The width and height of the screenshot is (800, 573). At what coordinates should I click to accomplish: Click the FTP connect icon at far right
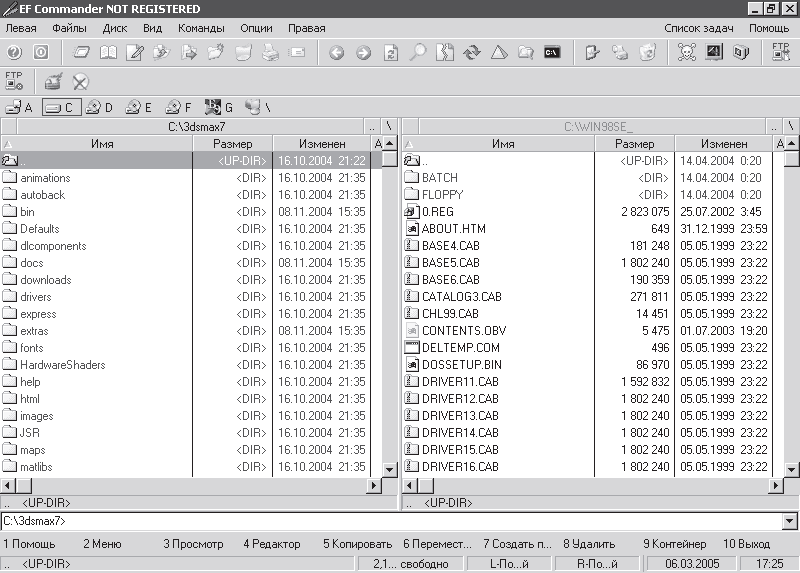(x=781, y=53)
